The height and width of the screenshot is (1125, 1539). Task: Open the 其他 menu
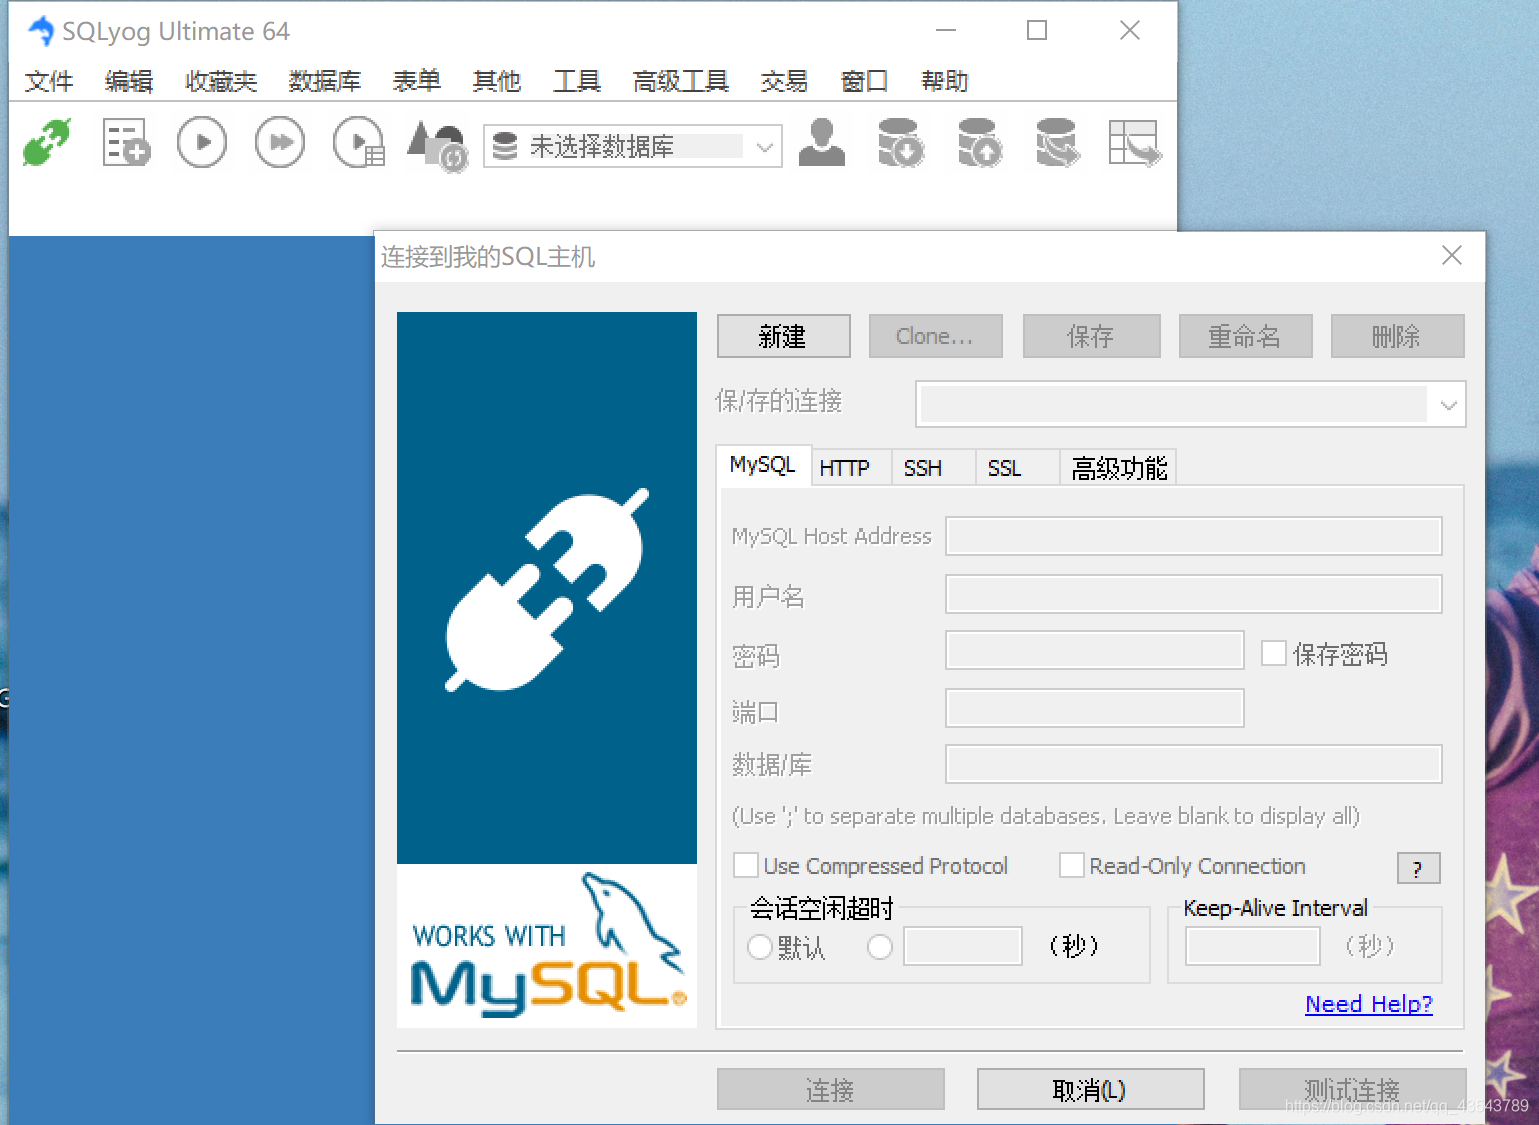point(497,81)
